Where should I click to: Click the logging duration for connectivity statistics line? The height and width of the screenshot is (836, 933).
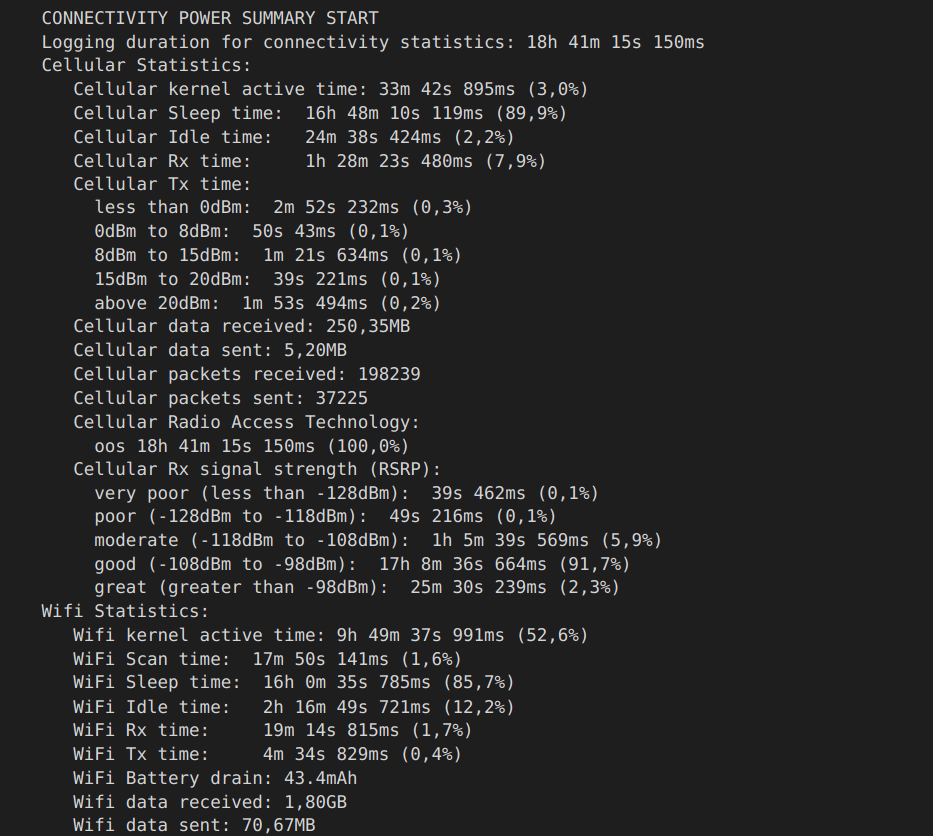(x=372, y=42)
